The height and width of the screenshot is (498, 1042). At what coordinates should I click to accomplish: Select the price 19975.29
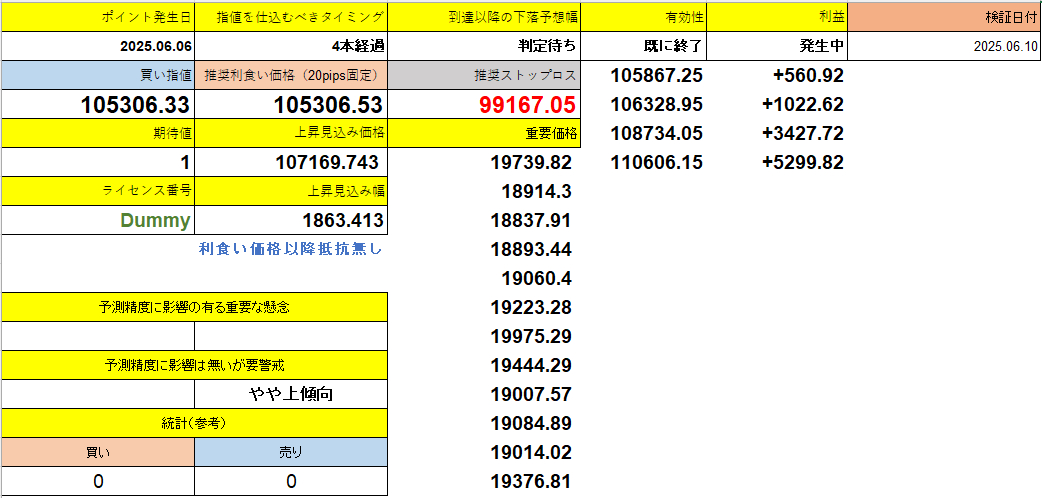(531, 336)
